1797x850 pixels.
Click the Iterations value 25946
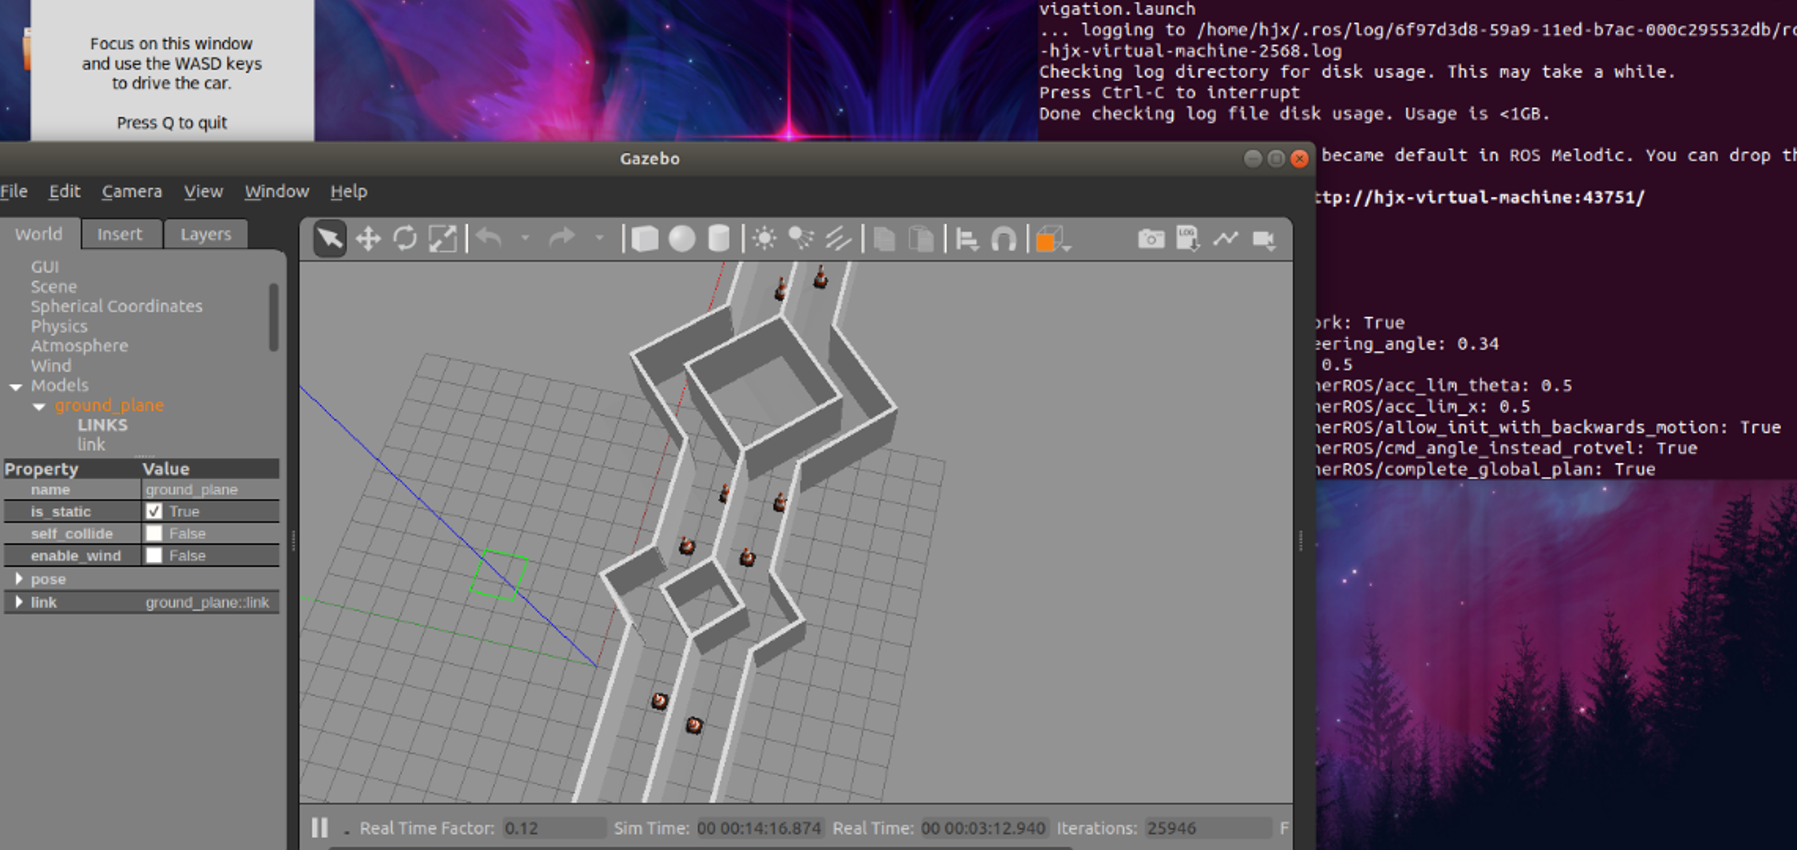1207,828
